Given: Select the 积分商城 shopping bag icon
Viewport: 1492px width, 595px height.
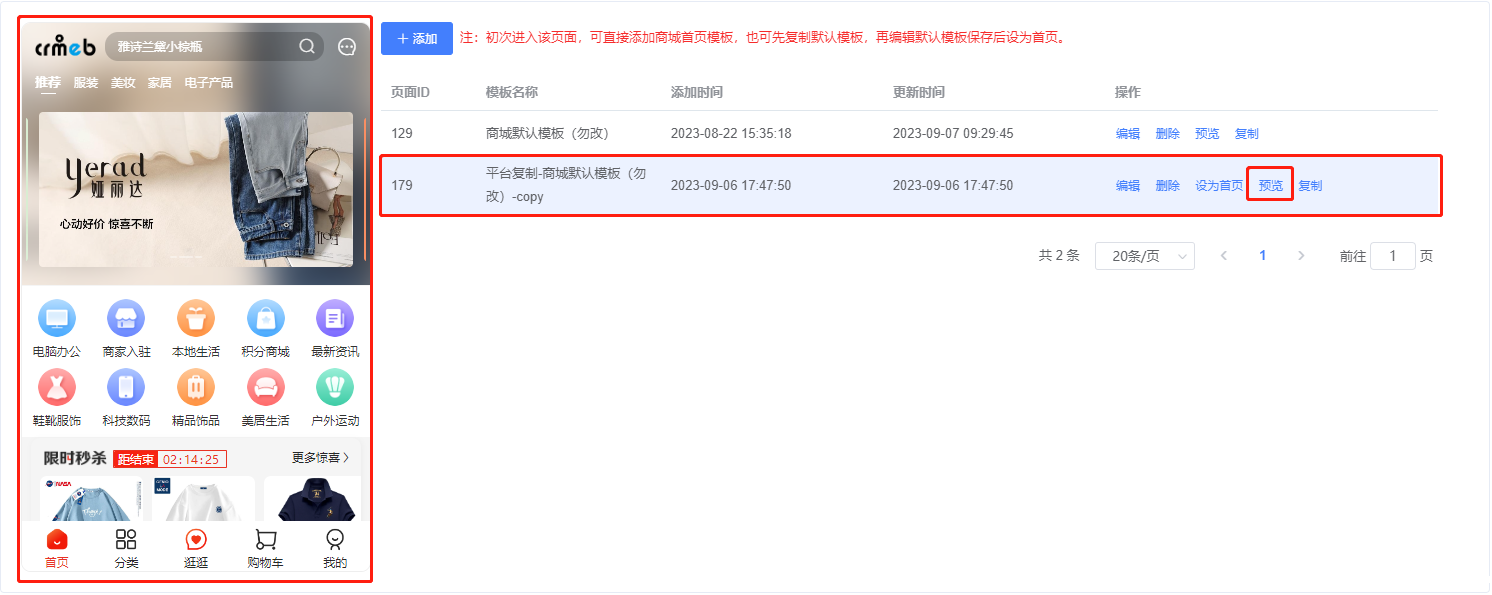Looking at the screenshot, I should 265,319.
